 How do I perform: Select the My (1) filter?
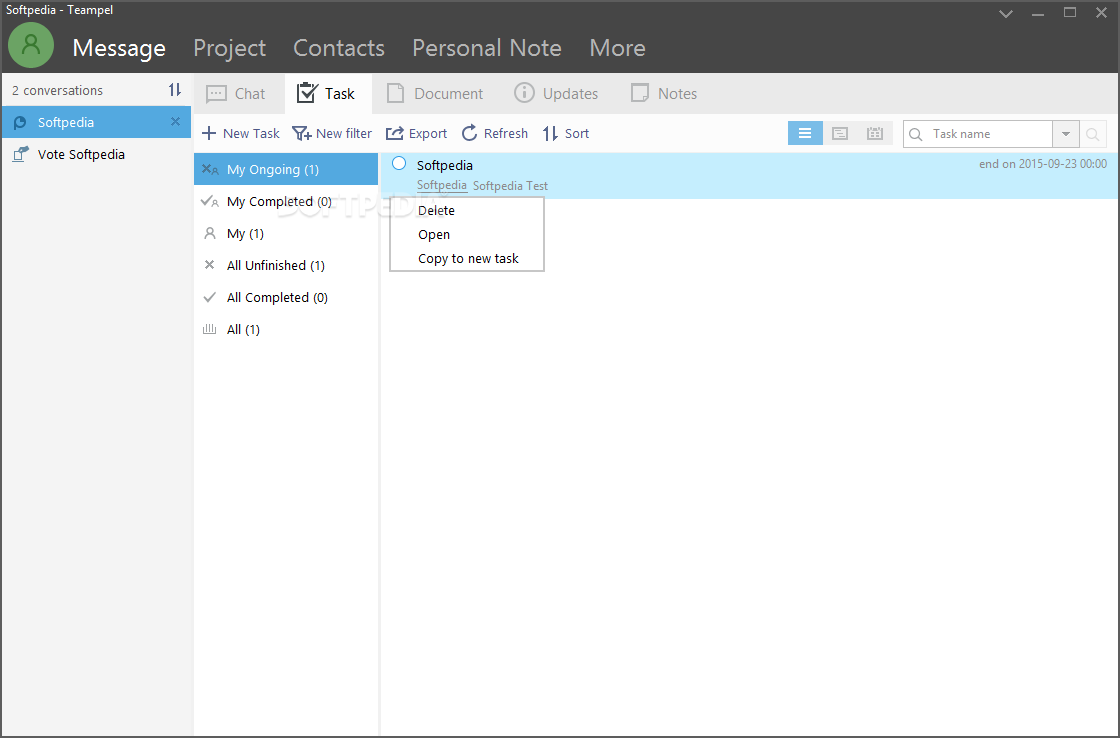[x=286, y=234]
